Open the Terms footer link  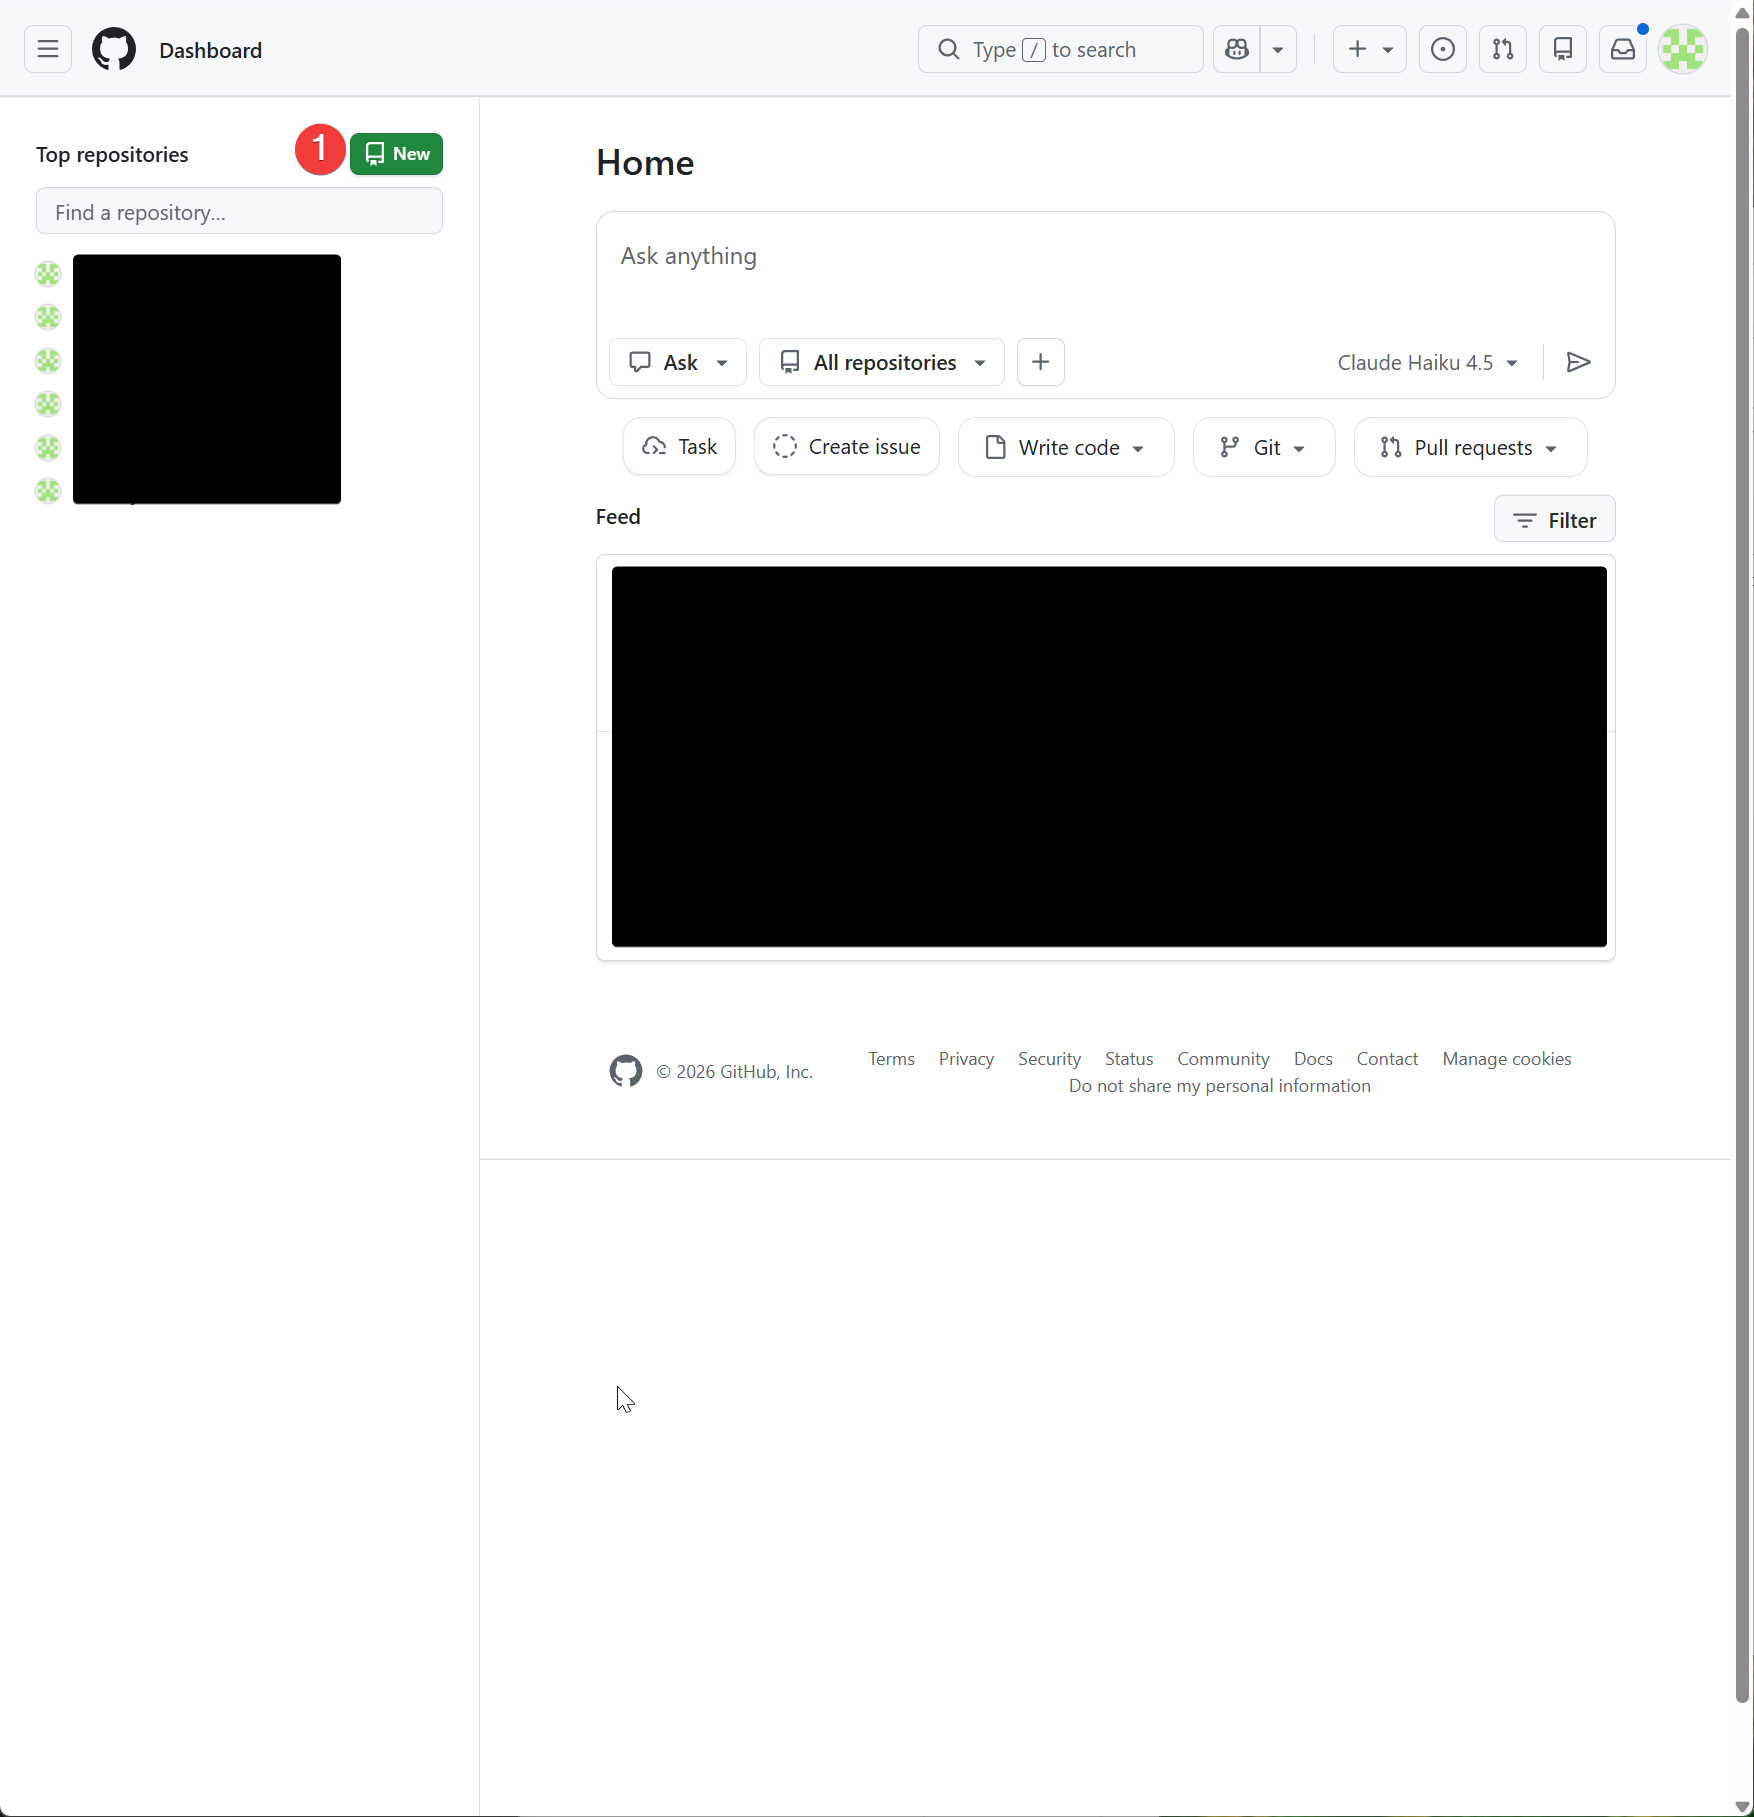(x=891, y=1058)
